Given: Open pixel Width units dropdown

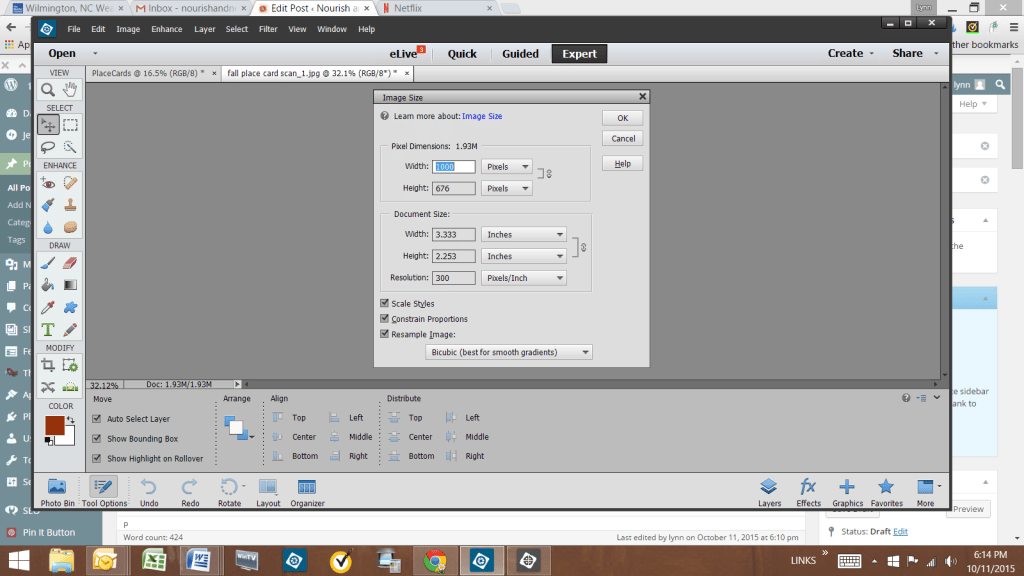Looking at the screenshot, I should tap(507, 167).
